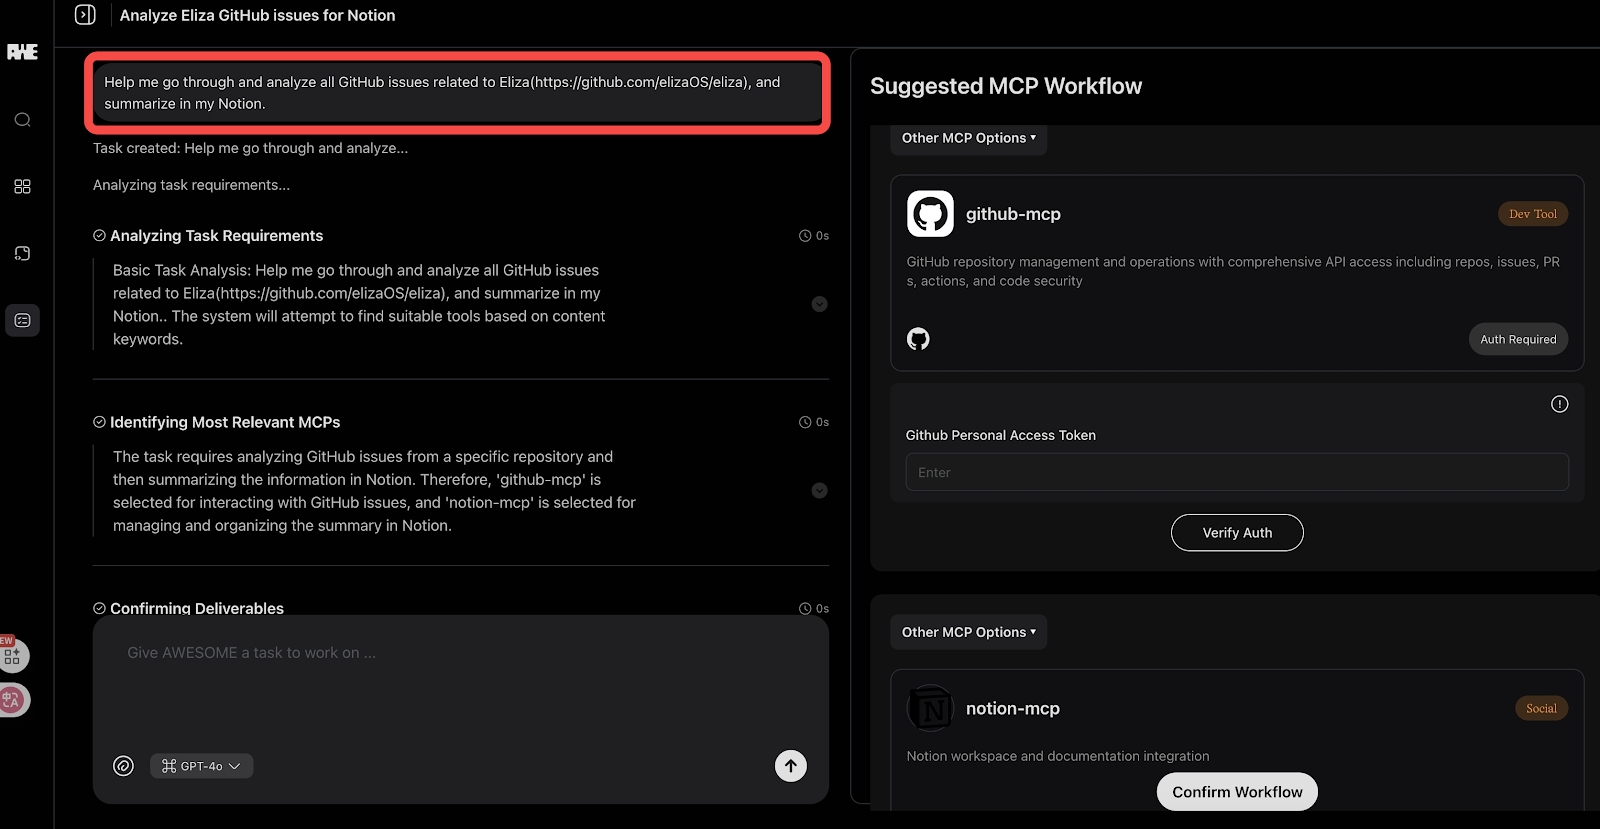This screenshot has height=829, width=1600.
Task: Click the Verify Auth button
Action: pyautogui.click(x=1237, y=533)
